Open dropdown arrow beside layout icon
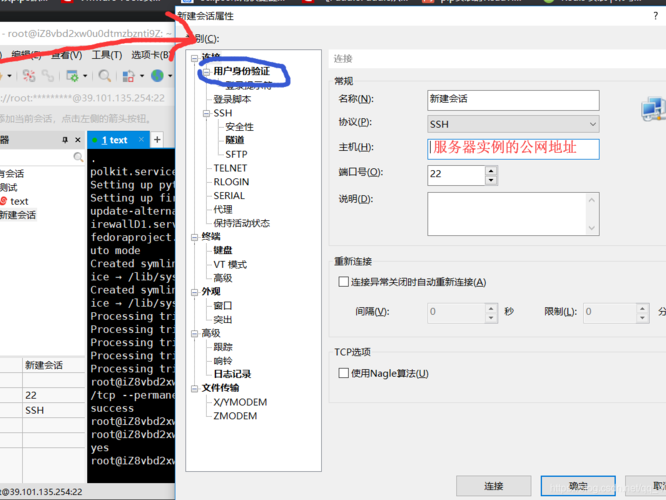666x500 pixels. (x=142, y=76)
